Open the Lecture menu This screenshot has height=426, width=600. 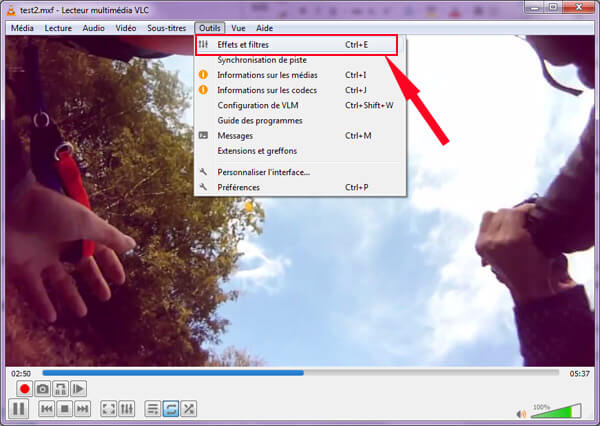coord(58,28)
